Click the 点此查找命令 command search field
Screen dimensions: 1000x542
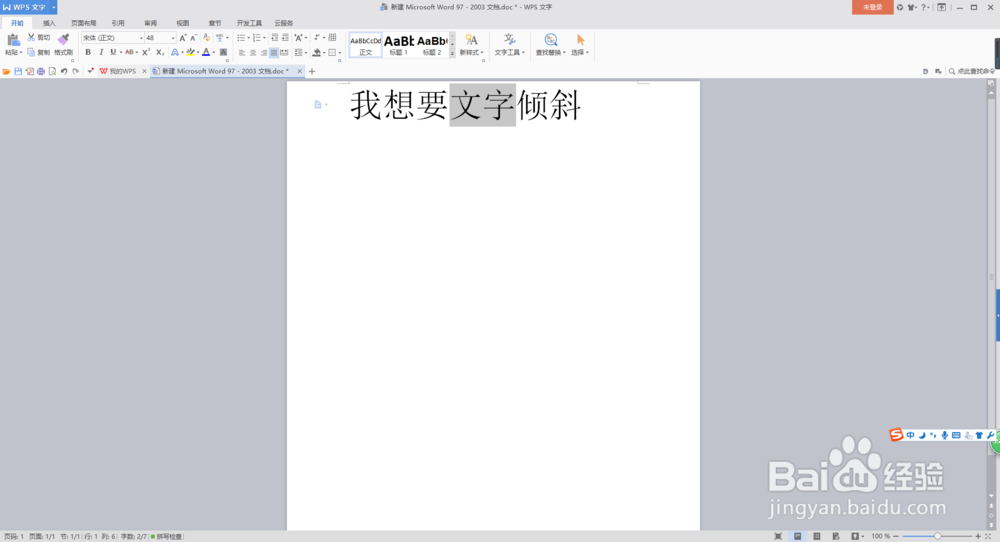point(971,71)
